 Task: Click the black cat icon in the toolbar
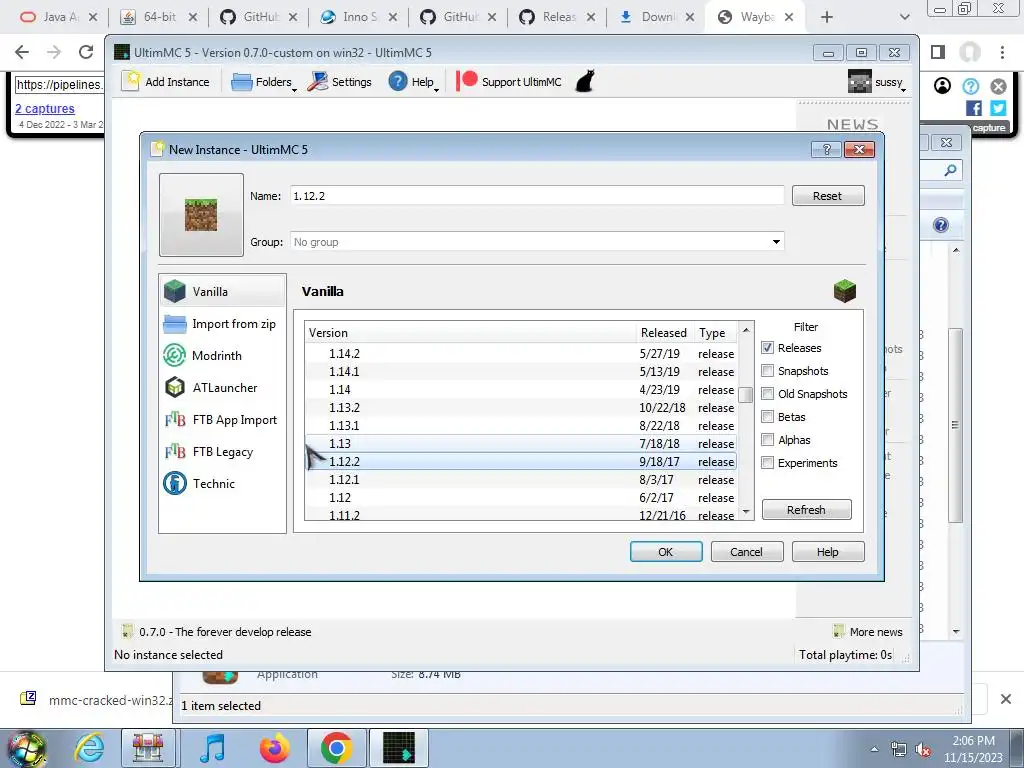click(585, 82)
